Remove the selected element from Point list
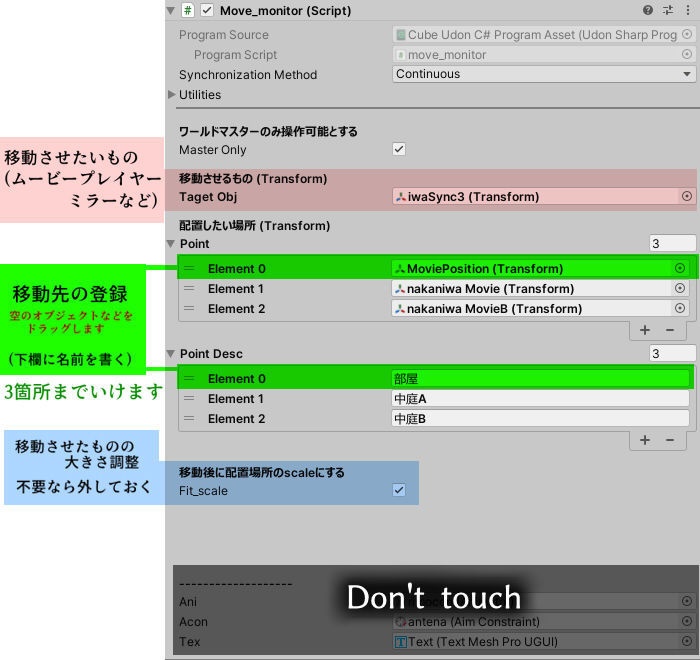700x660 pixels. click(670, 330)
